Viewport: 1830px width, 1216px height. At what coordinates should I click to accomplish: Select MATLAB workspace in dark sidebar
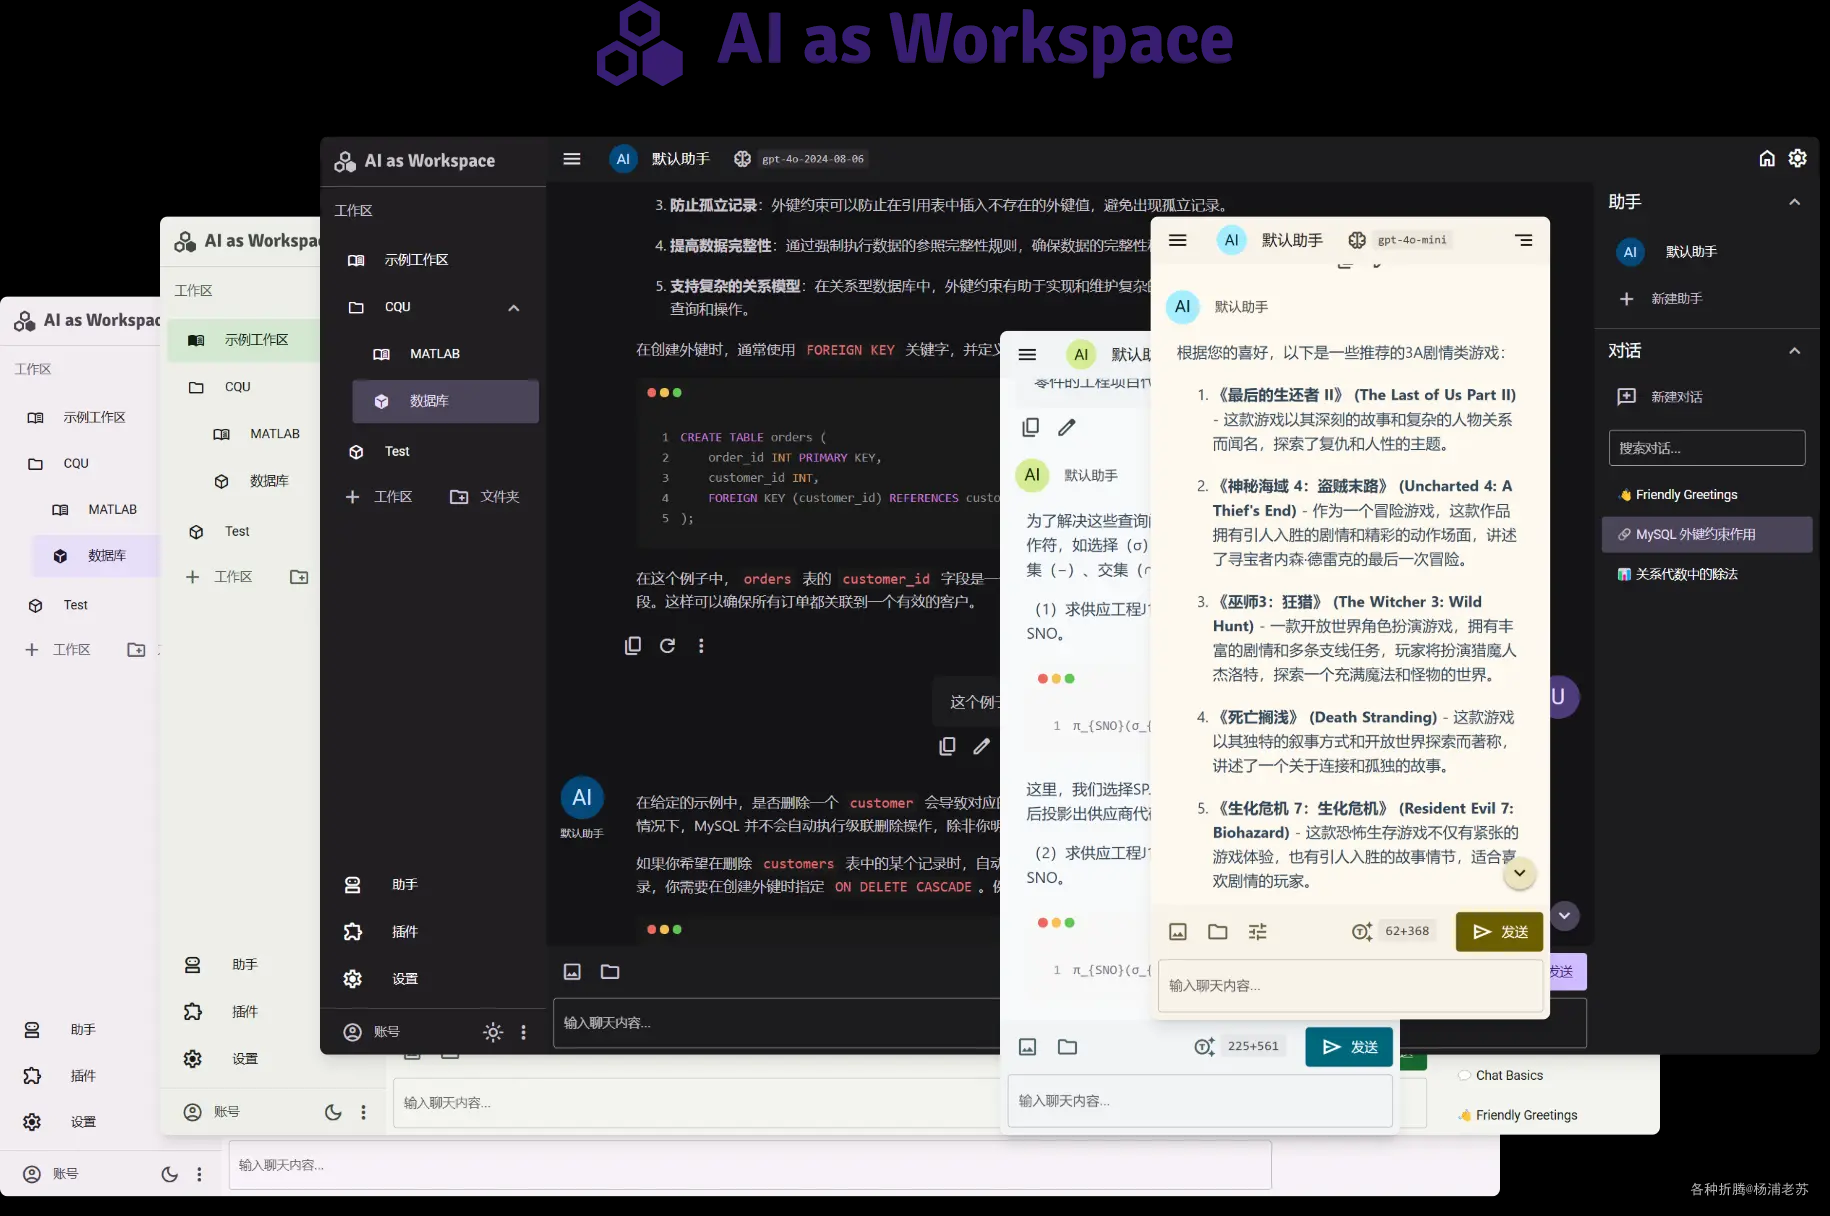click(x=446, y=354)
